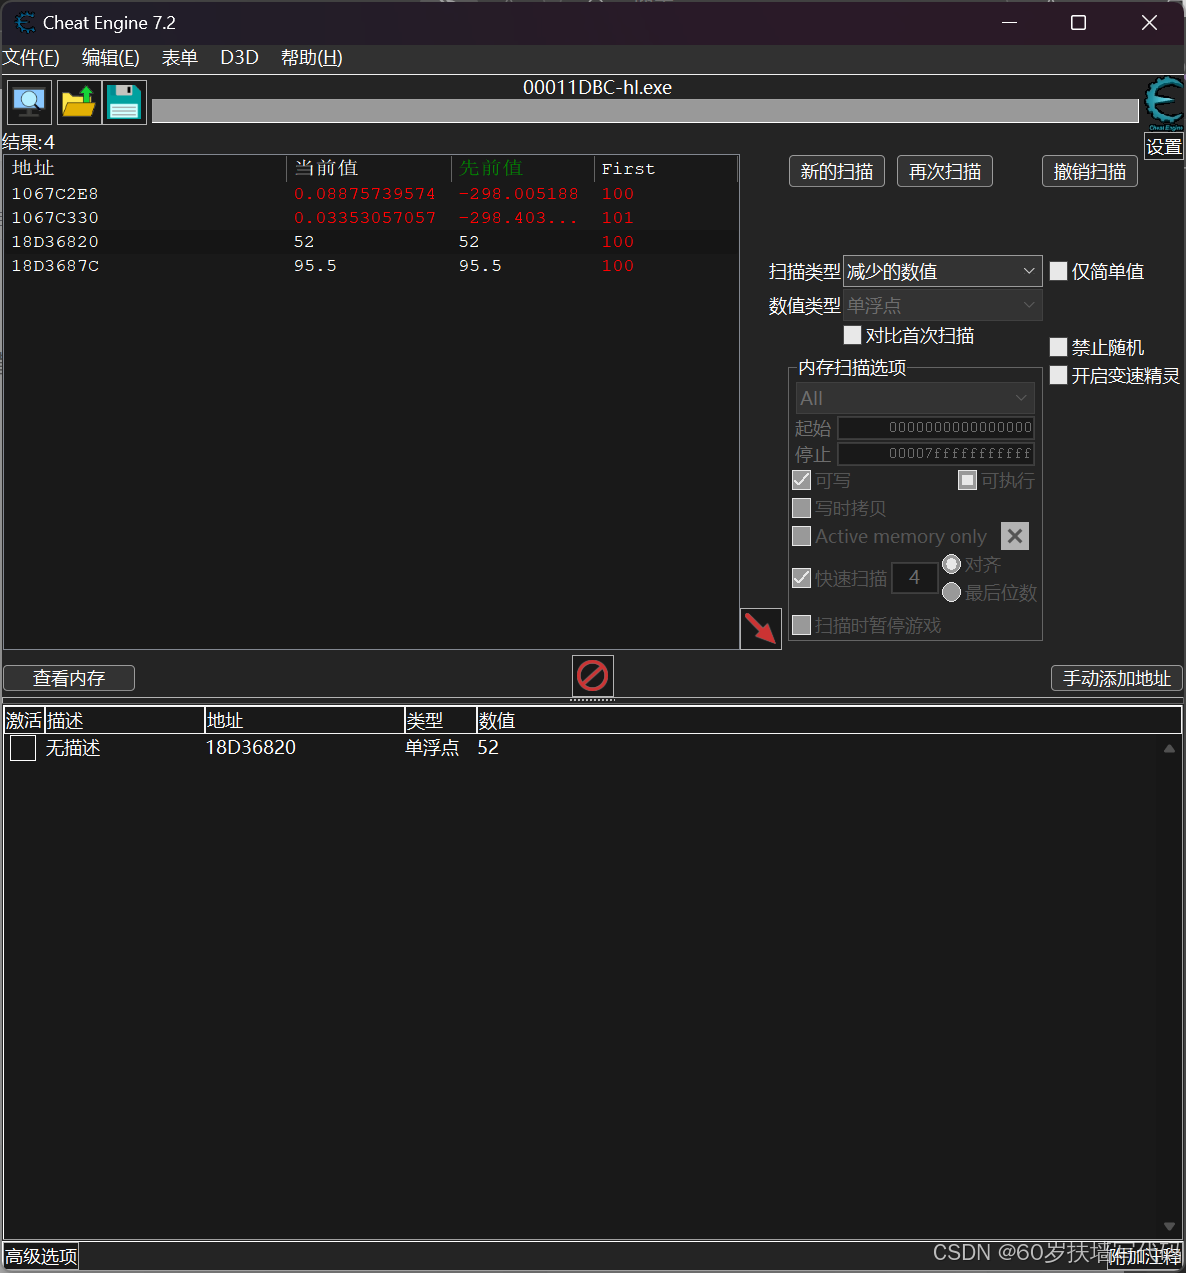This screenshot has width=1186, height=1273.
Task: Toggle the 可写 checkbox
Action: point(801,480)
